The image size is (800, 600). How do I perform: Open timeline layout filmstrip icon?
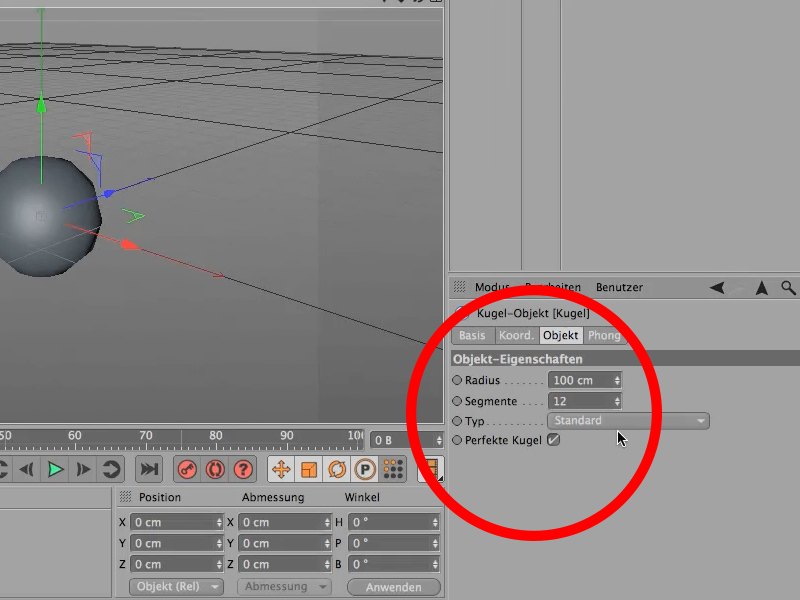click(x=431, y=469)
